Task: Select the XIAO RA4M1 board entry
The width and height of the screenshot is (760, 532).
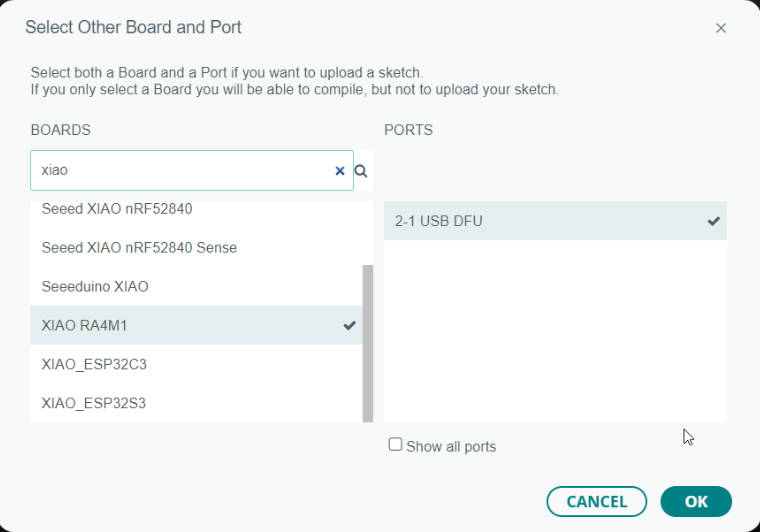Action: (x=196, y=325)
